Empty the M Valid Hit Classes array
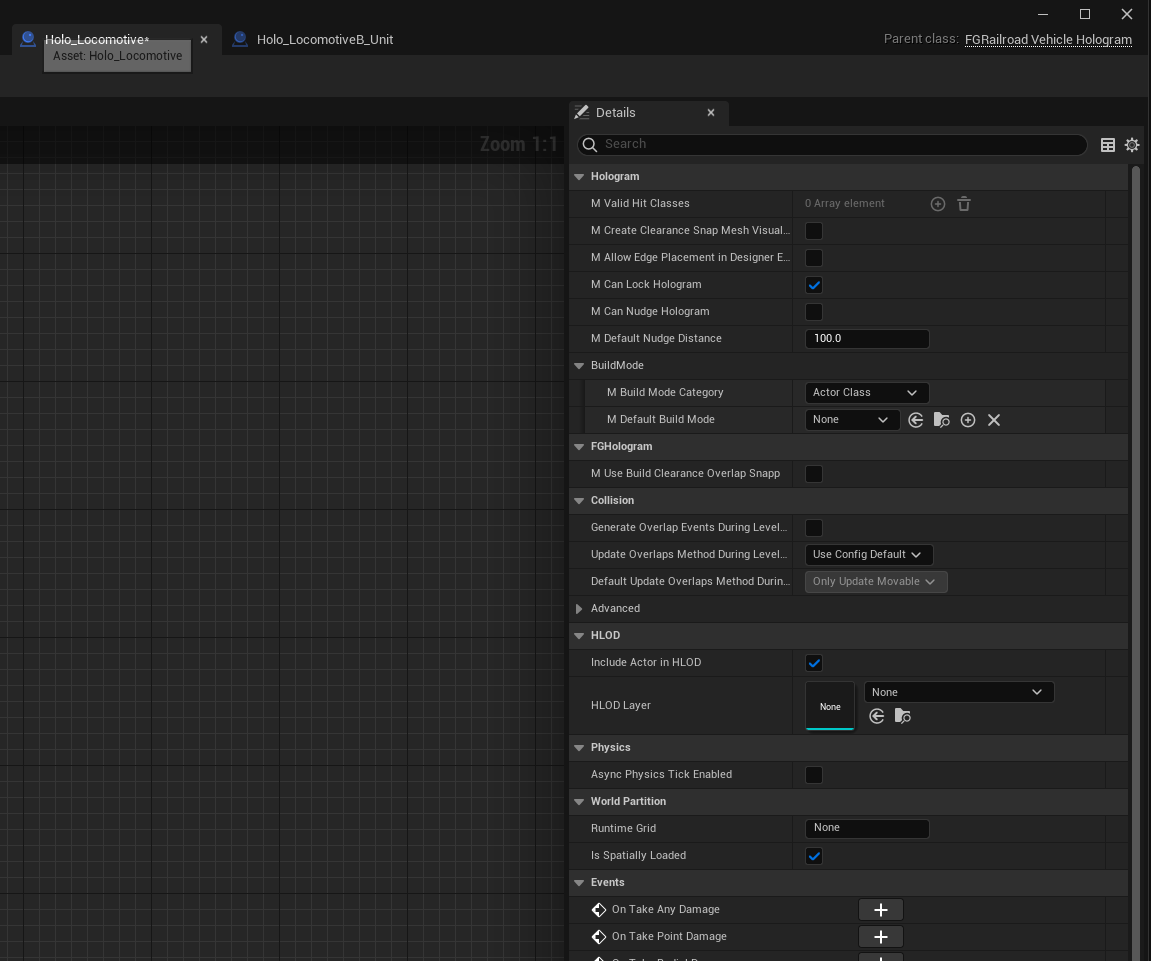Screen dimensions: 1151x961 [x=964, y=204]
